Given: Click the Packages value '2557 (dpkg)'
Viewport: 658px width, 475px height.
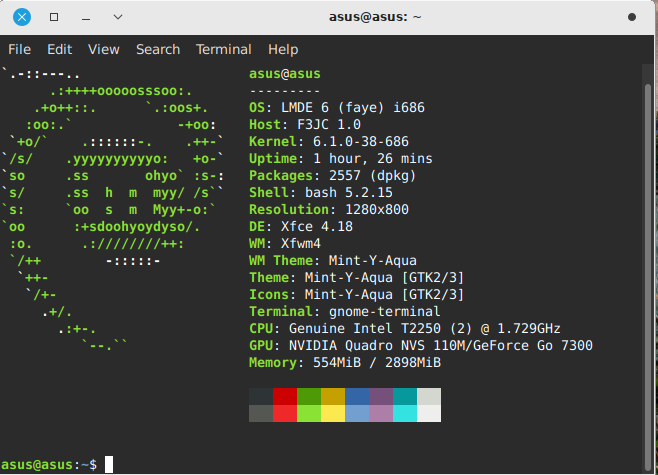Looking at the screenshot, I should [373, 175].
